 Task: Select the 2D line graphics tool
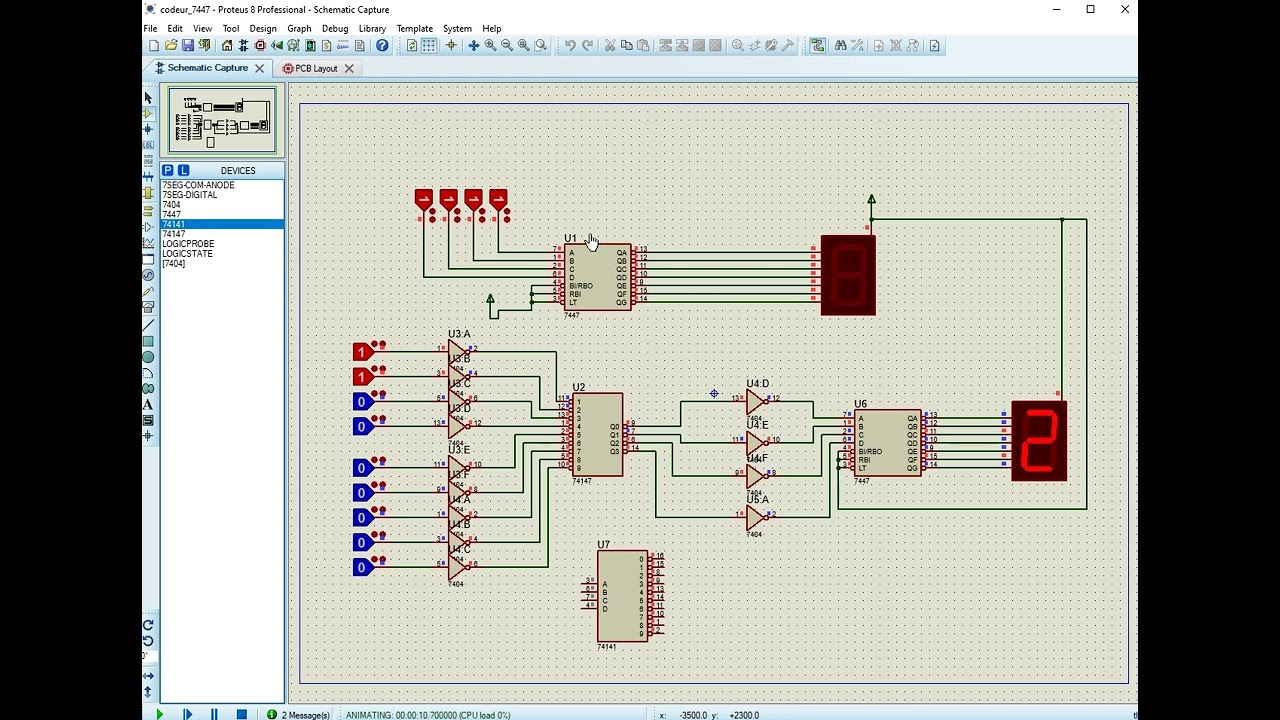coord(148,326)
